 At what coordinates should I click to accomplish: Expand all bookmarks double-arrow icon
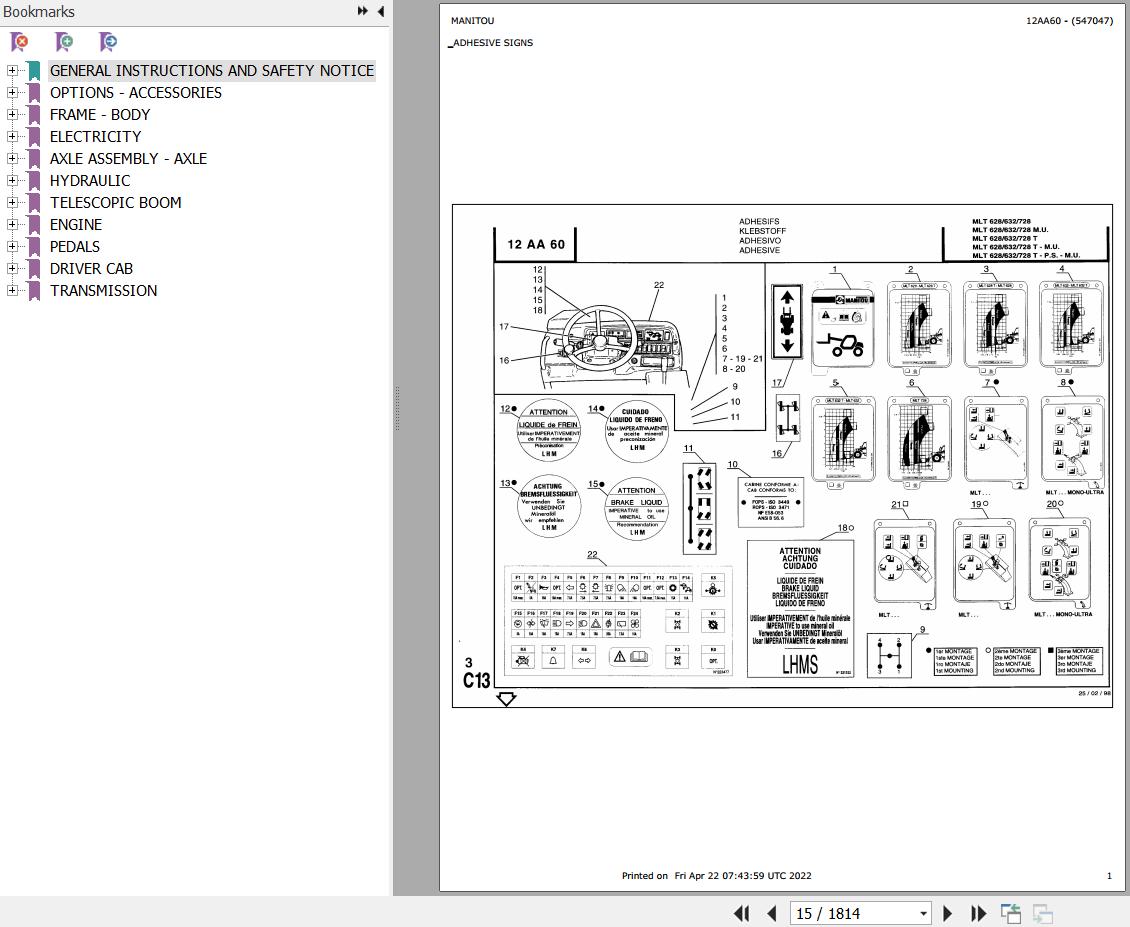point(362,11)
